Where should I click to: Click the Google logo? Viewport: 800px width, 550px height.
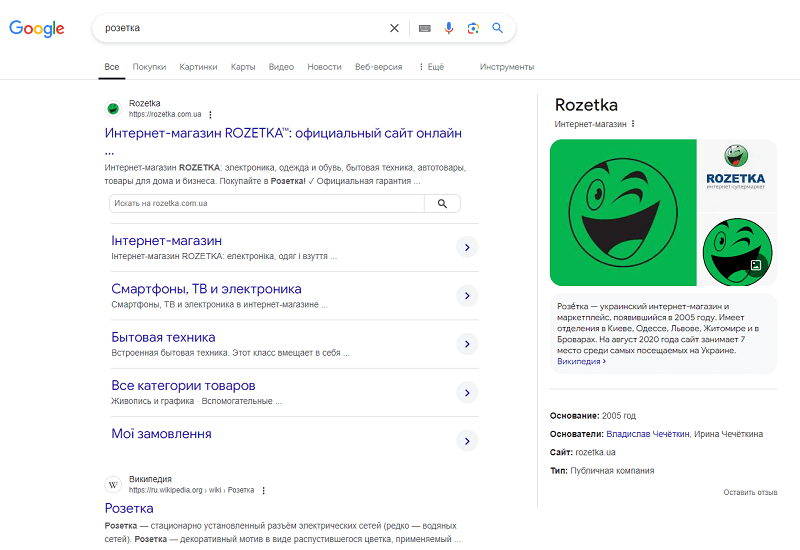point(37,29)
